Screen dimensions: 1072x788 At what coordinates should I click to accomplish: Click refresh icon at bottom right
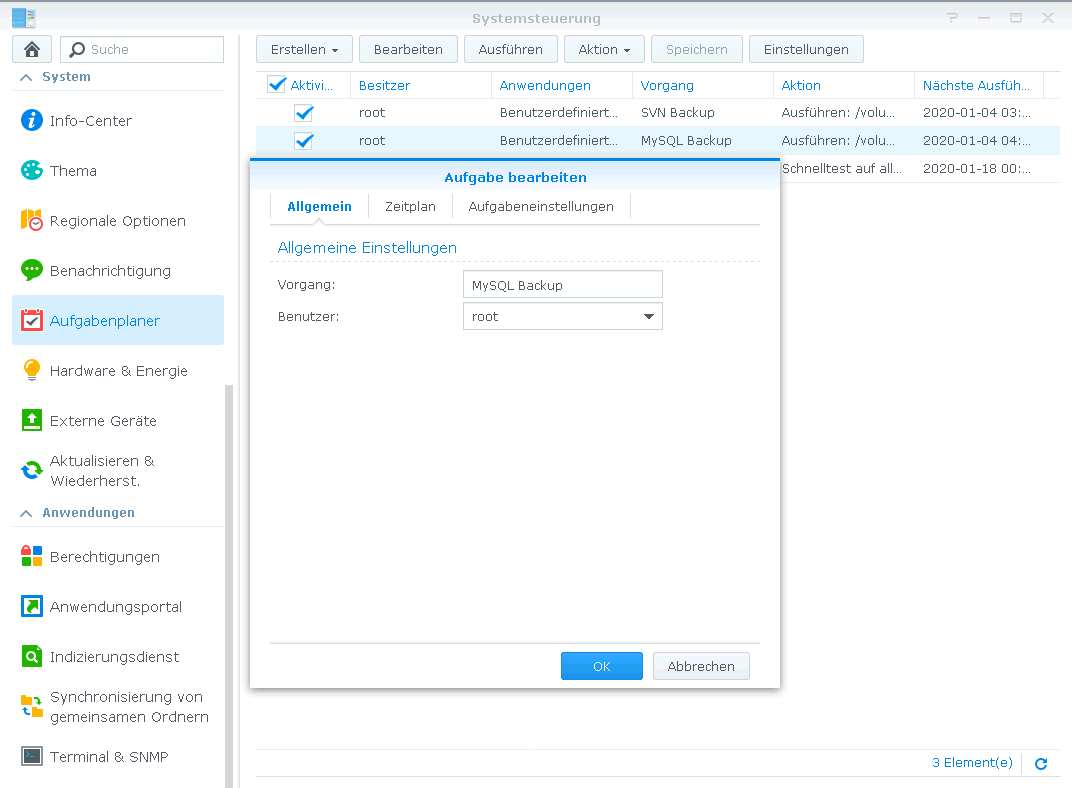pos(1041,764)
